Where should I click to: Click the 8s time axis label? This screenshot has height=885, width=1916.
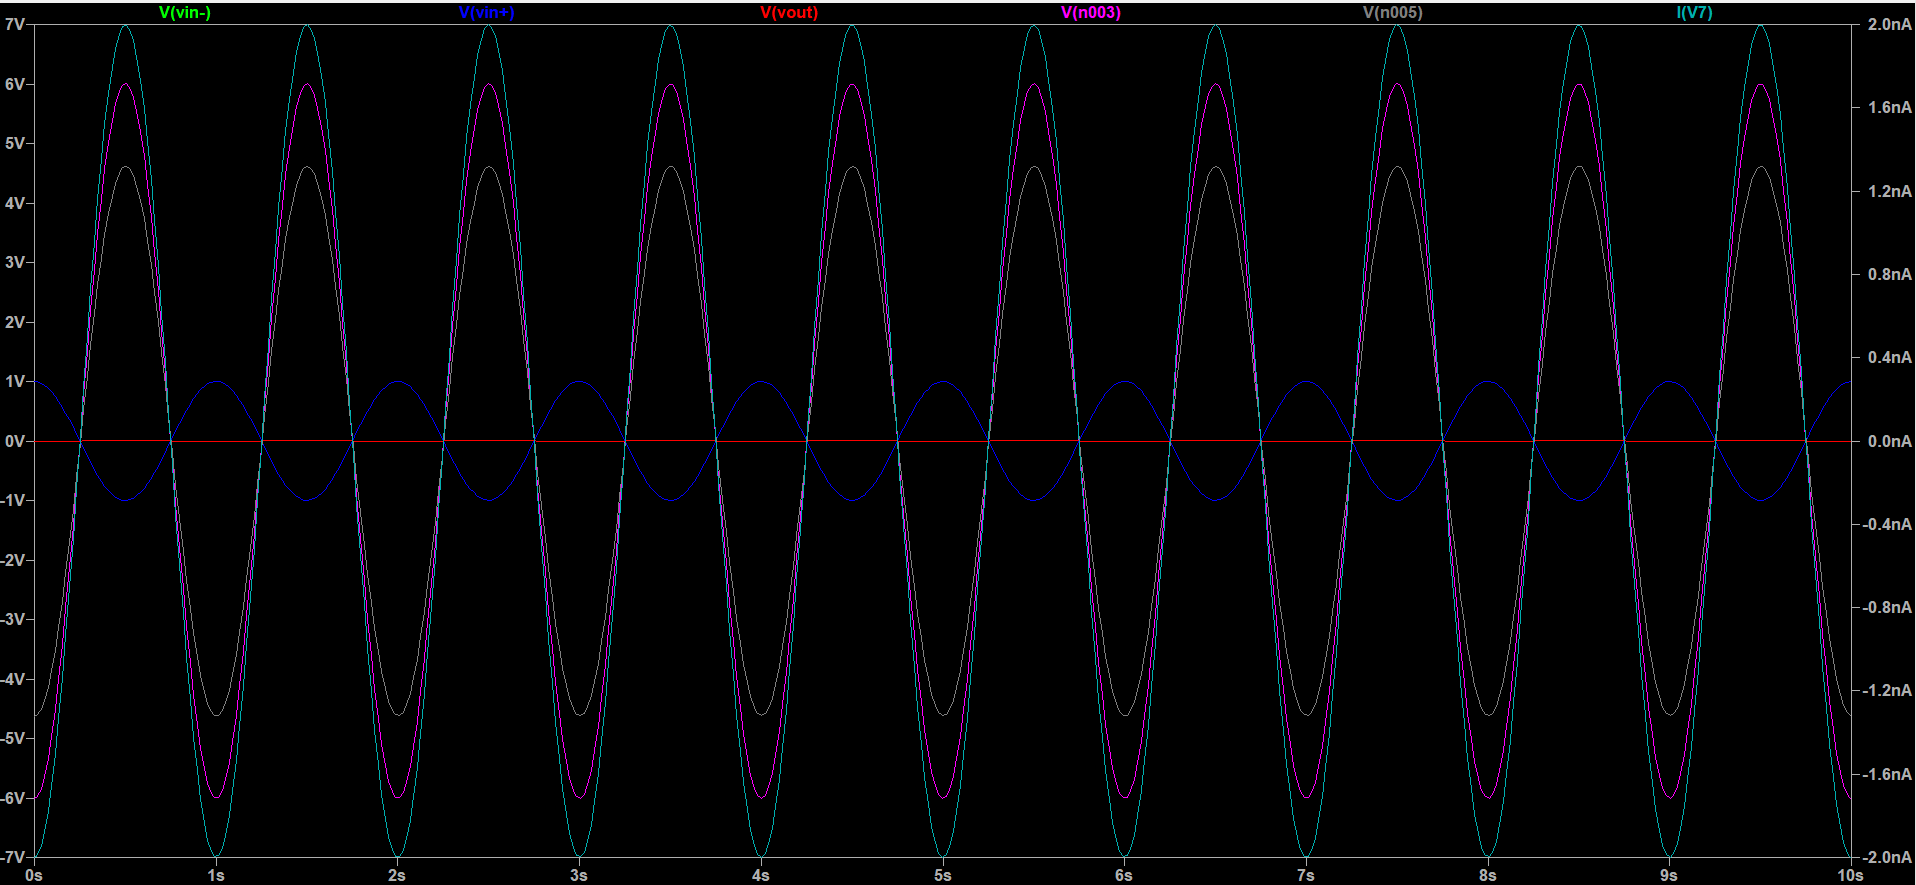pyautogui.click(x=1488, y=875)
